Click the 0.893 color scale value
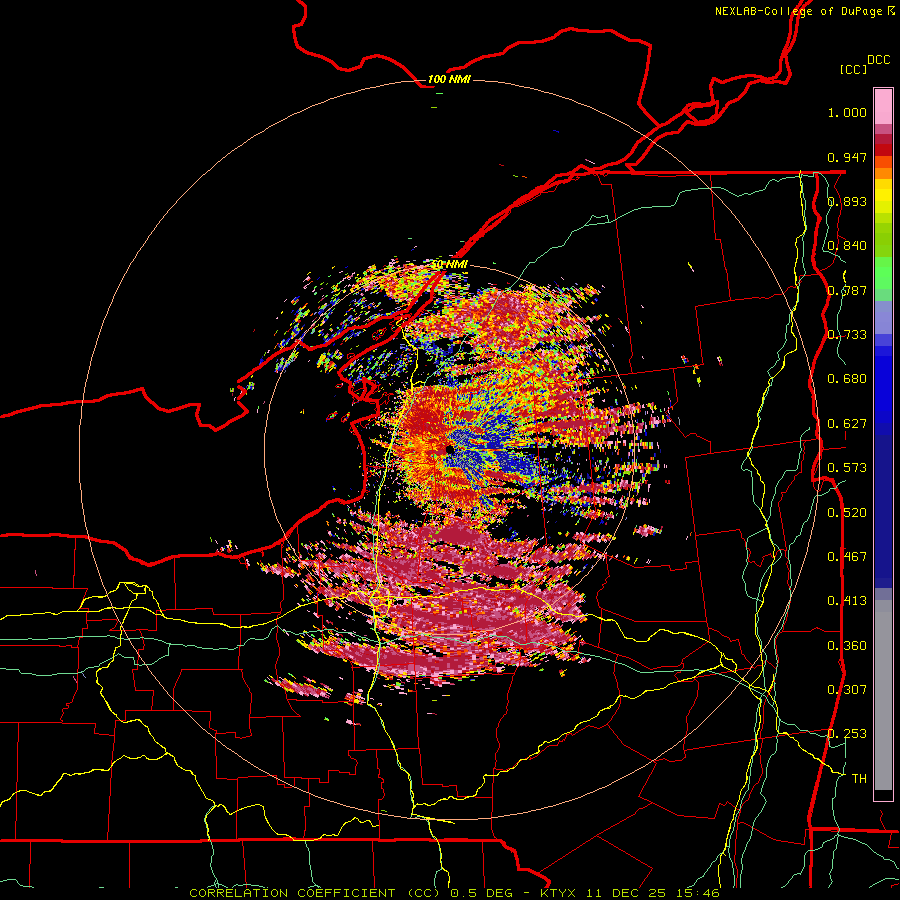 click(x=847, y=201)
